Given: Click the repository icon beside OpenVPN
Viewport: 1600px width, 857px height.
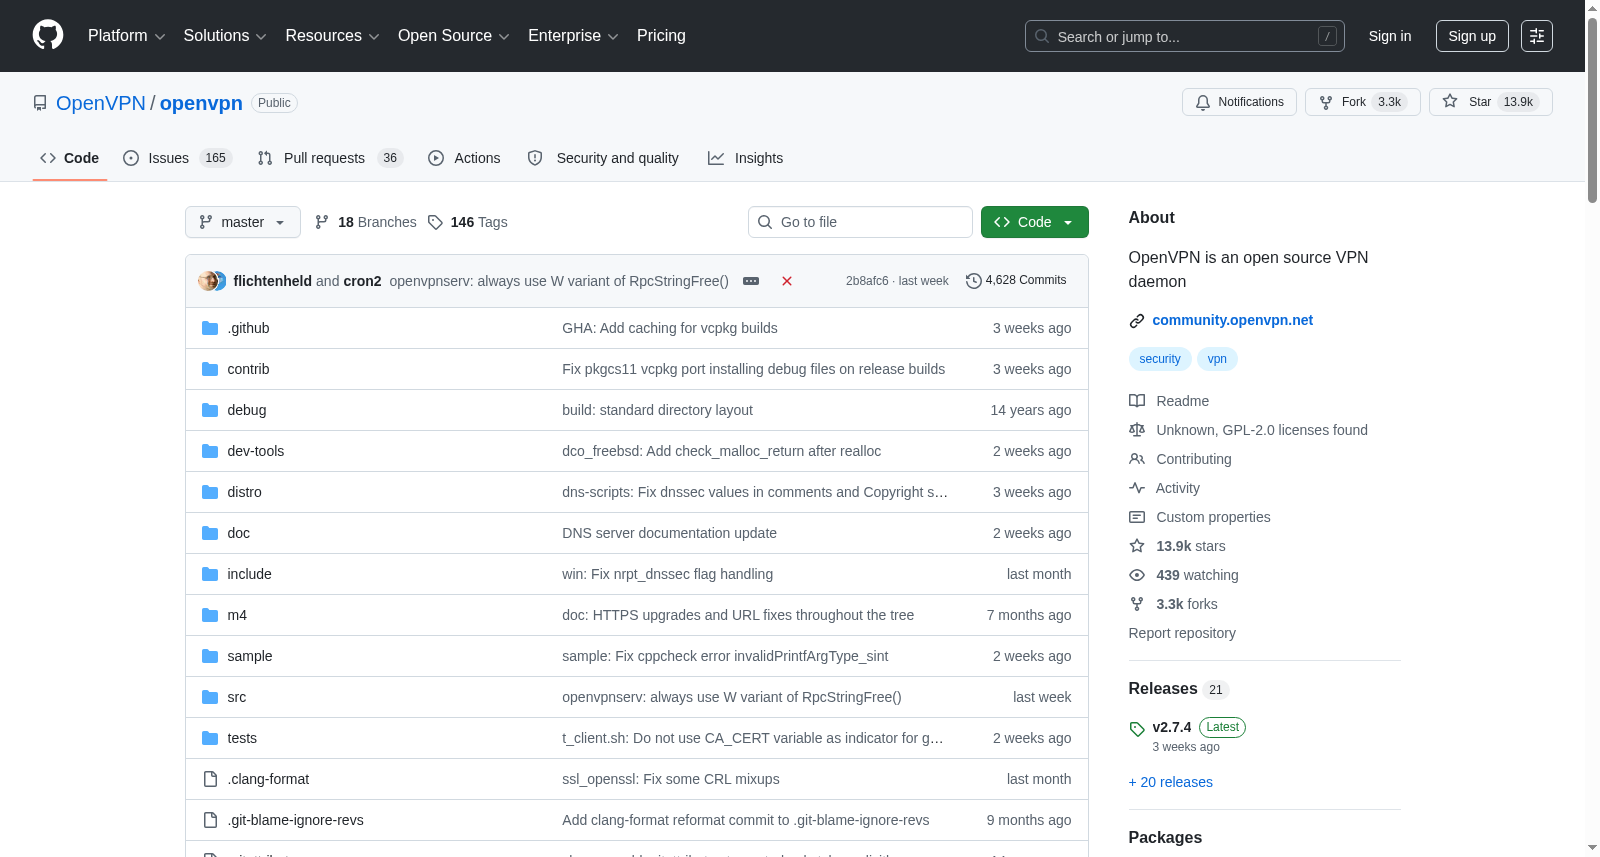Looking at the screenshot, I should click(40, 103).
